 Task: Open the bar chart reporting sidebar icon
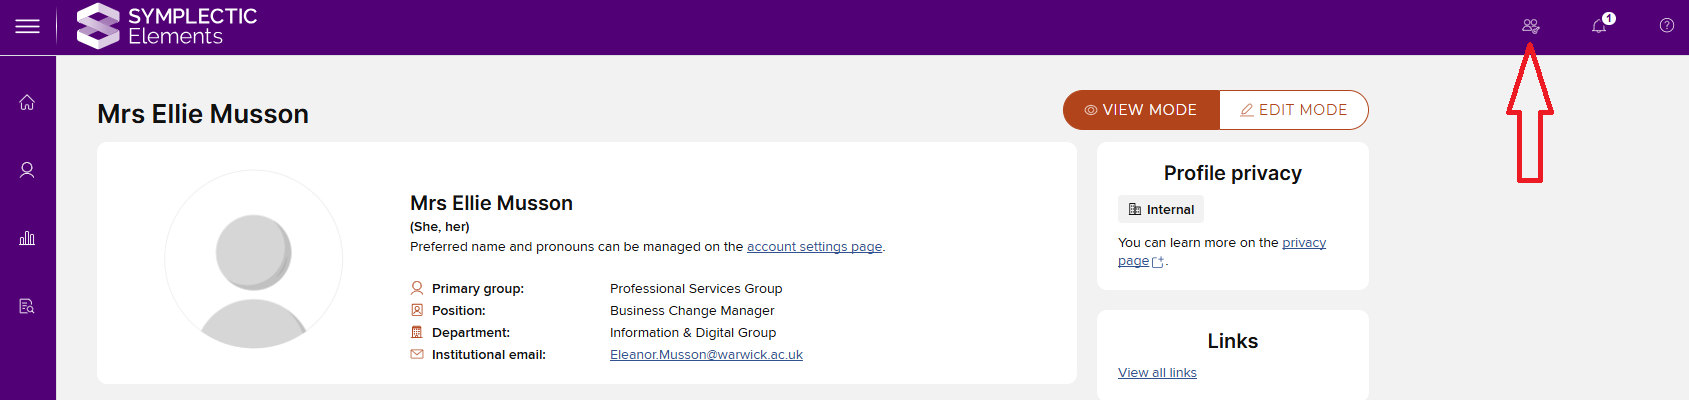point(27,238)
